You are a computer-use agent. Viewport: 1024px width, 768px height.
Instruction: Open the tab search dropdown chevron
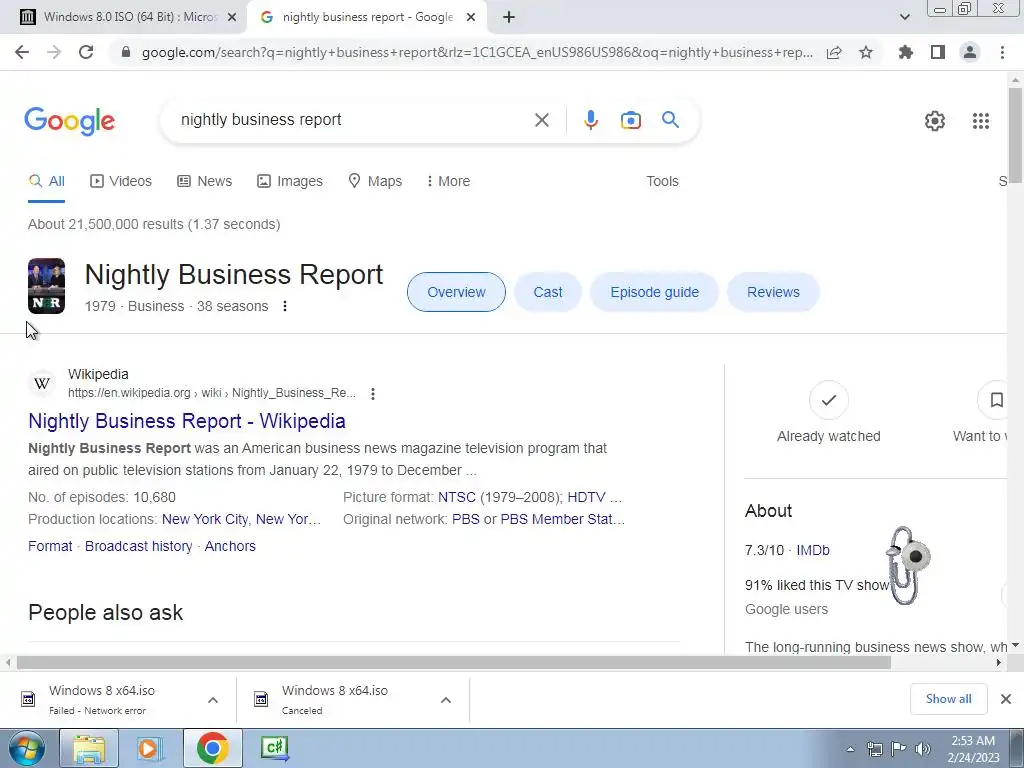pyautogui.click(x=904, y=17)
